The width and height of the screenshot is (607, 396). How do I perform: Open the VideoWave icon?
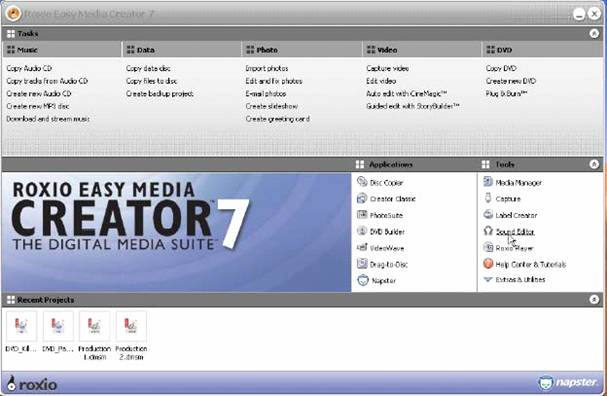[x=362, y=247]
